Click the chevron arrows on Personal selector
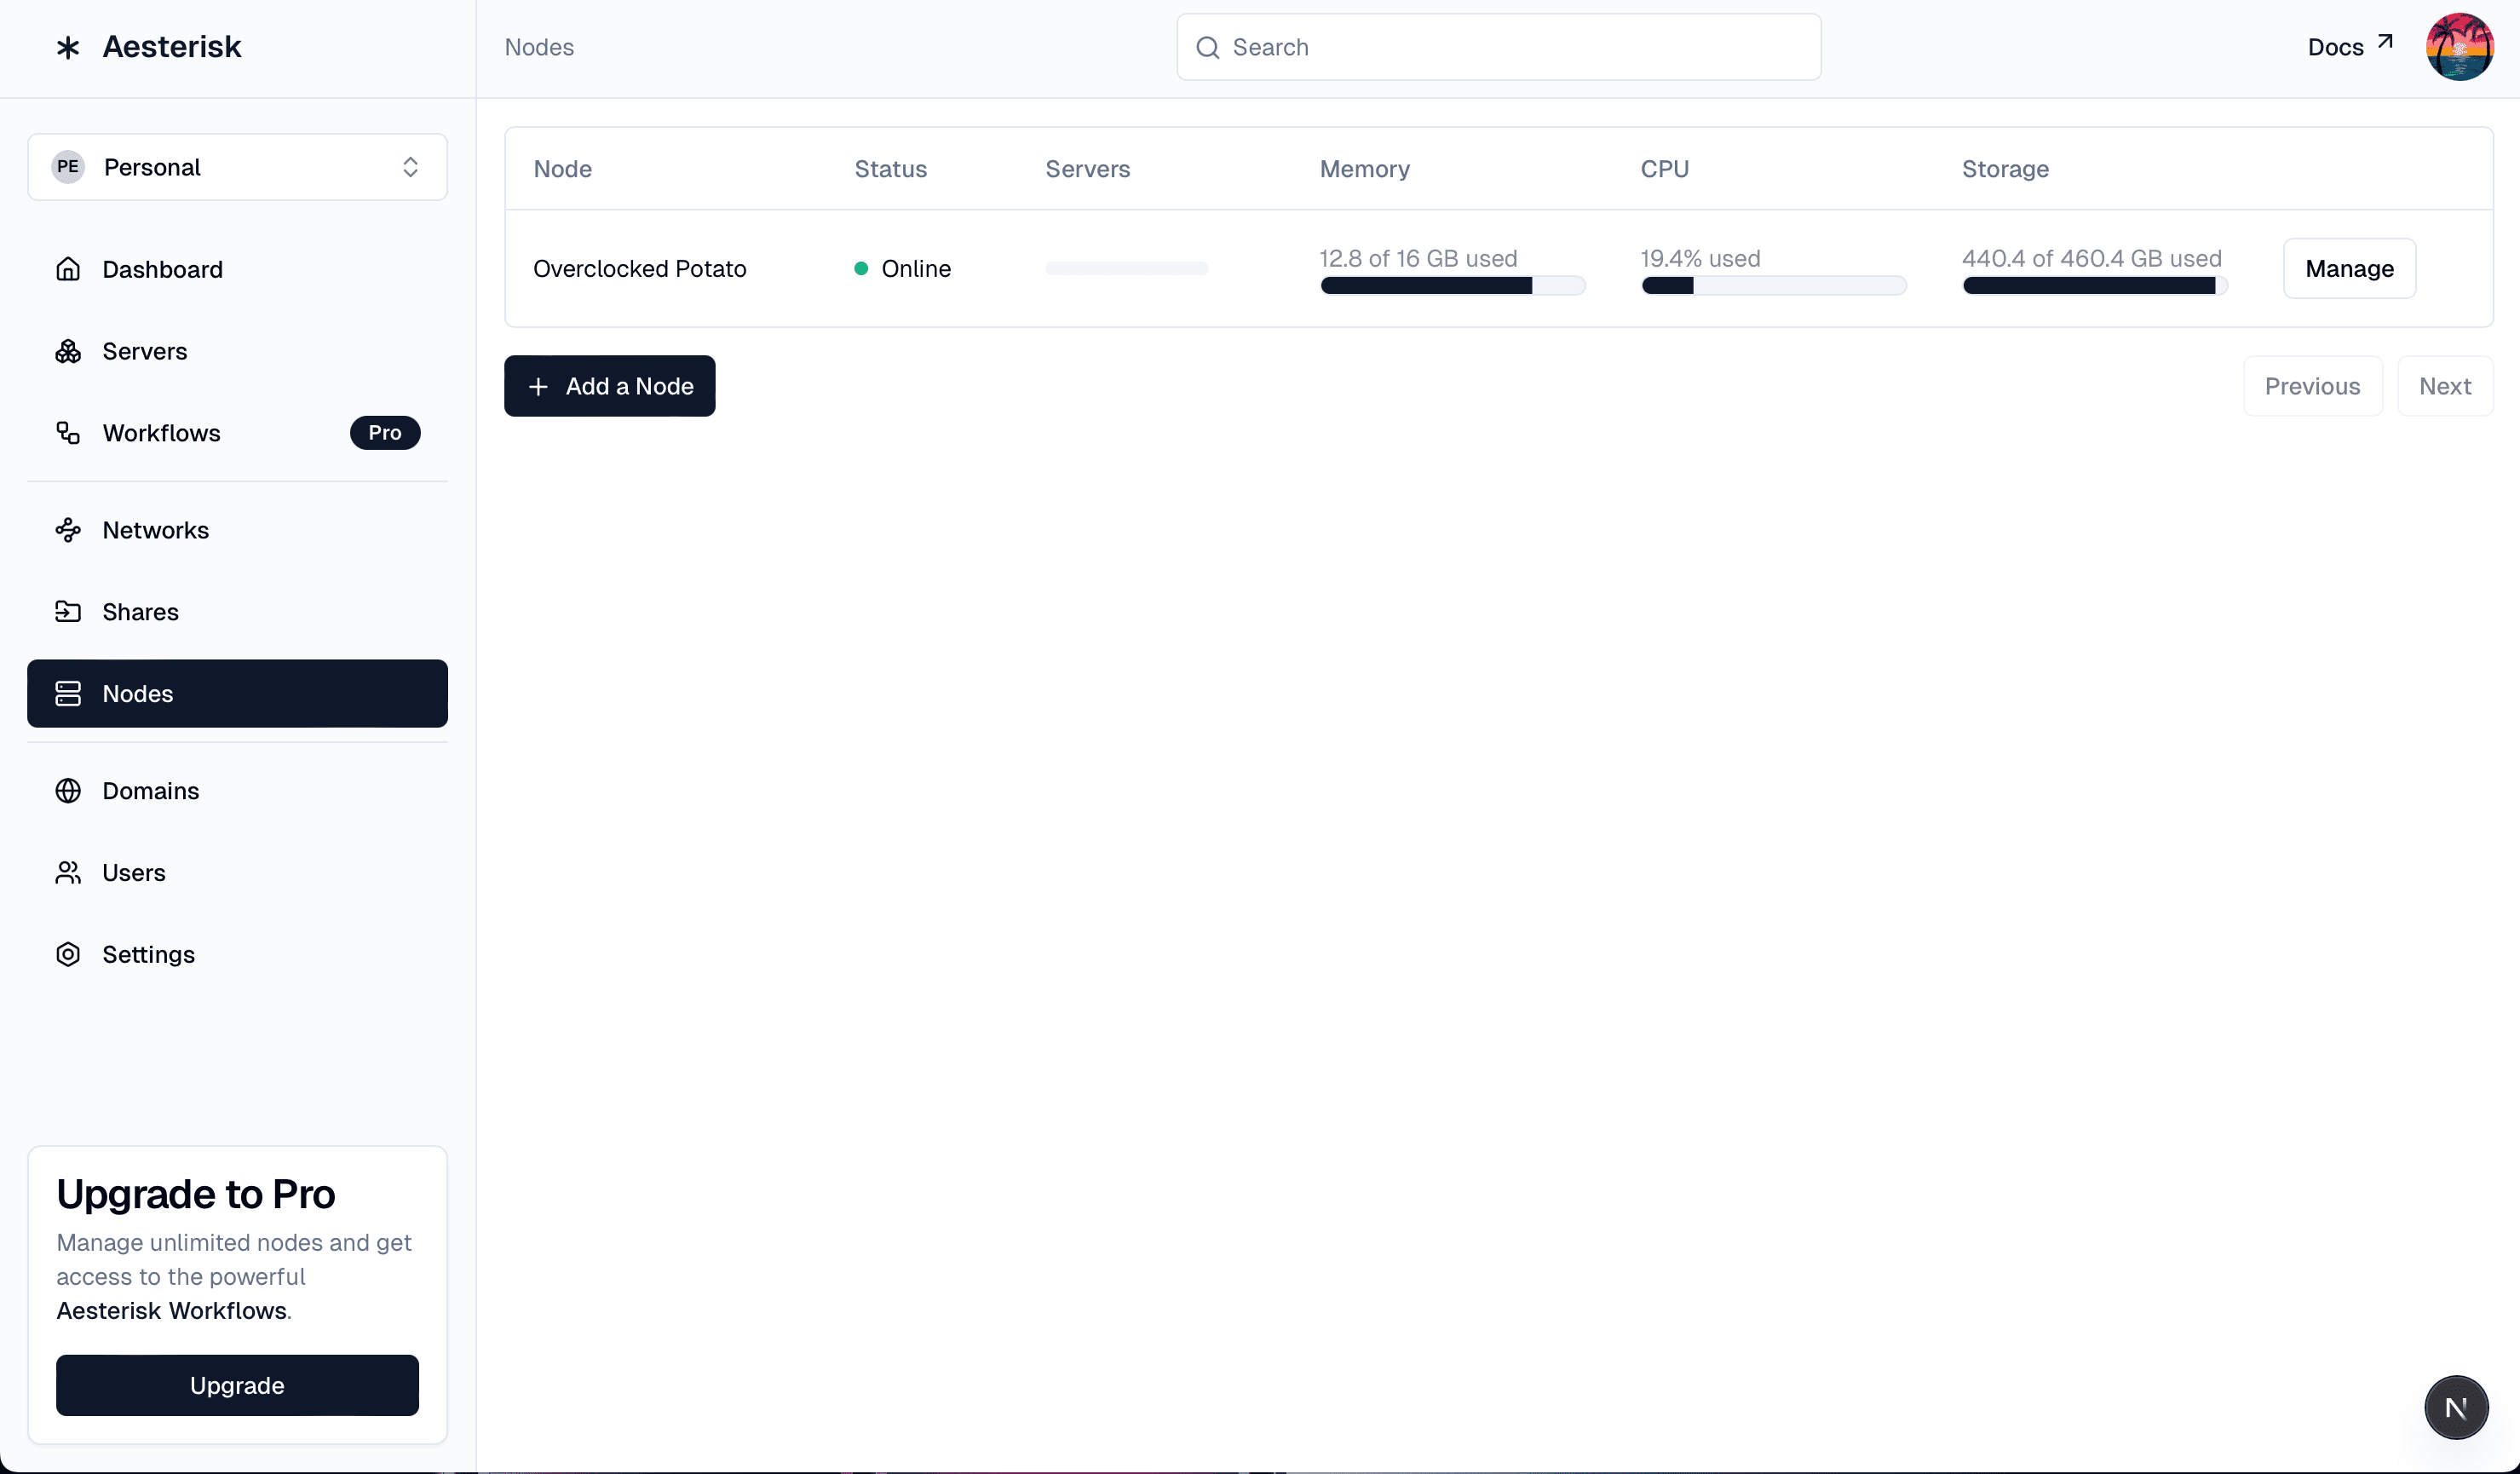The height and width of the screenshot is (1474, 2520). point(410,167)
